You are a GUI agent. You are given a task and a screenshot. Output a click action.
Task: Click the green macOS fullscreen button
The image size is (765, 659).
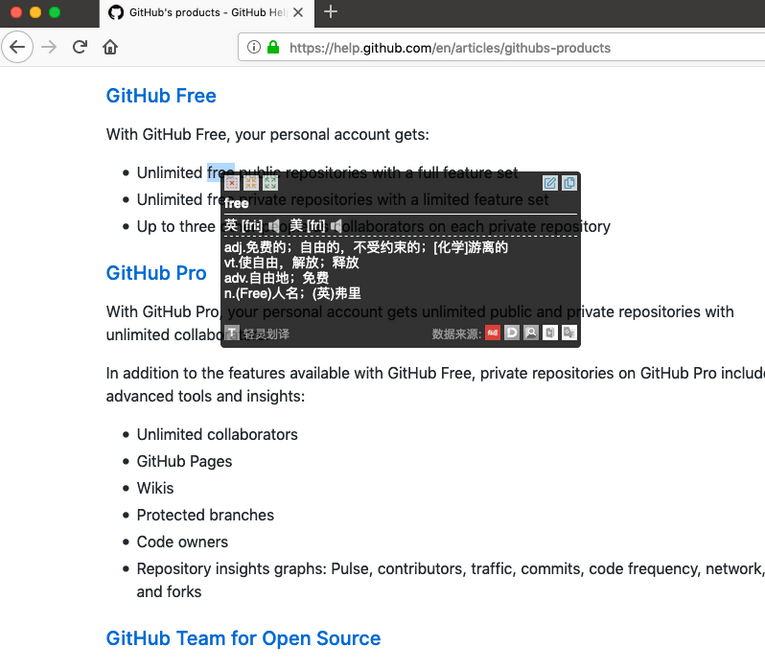point(55,12)
